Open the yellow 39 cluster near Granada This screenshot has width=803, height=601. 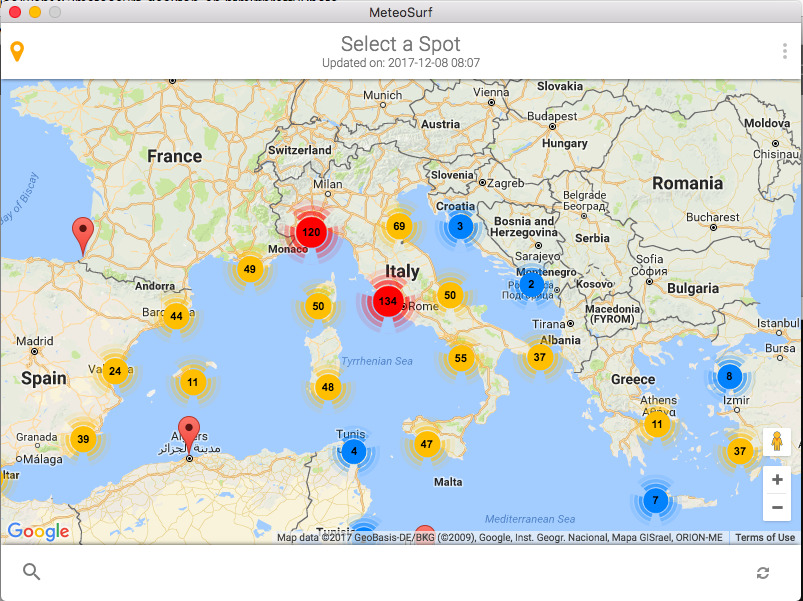(x=83, y=439)
